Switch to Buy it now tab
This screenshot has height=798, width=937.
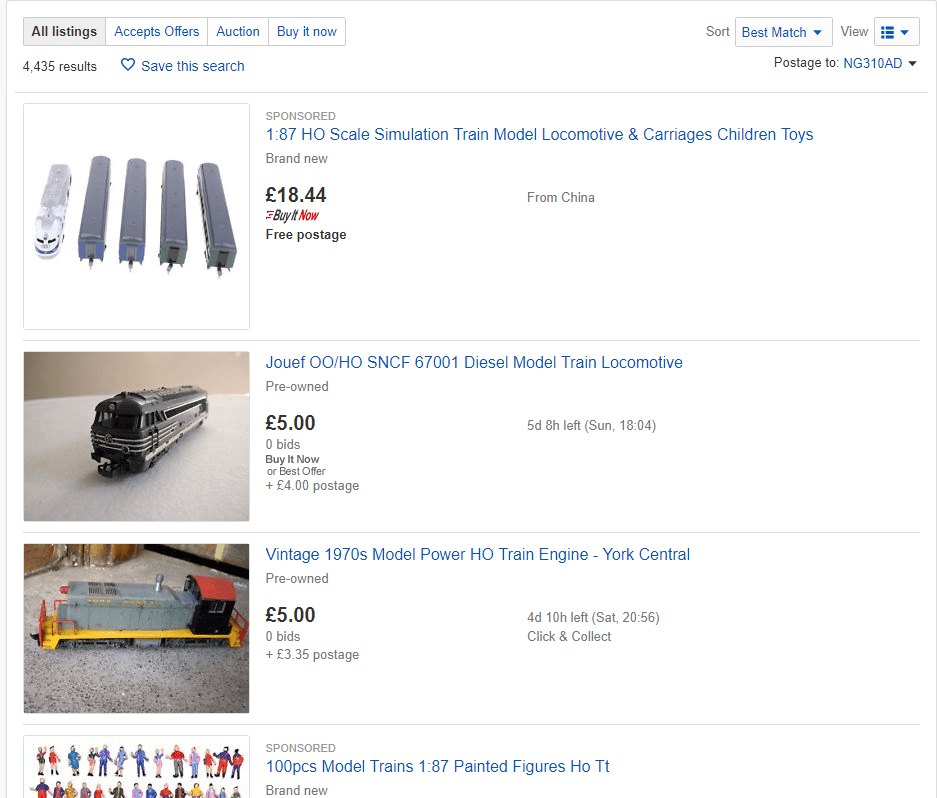click(x=307, y=32)
